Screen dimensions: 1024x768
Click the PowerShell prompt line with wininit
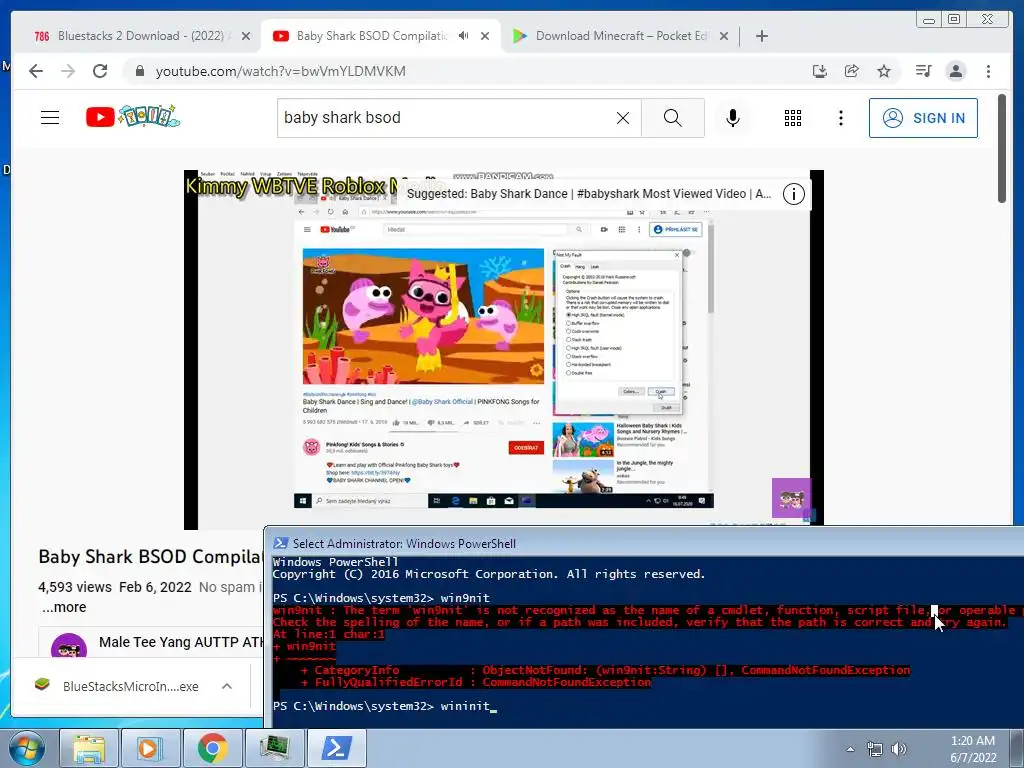pos(385,706)
